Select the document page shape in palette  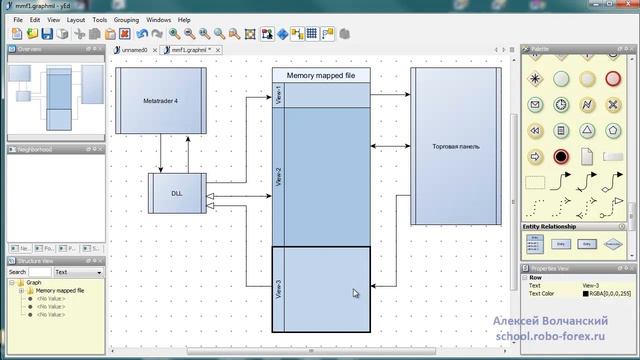[x=587, y=157]
